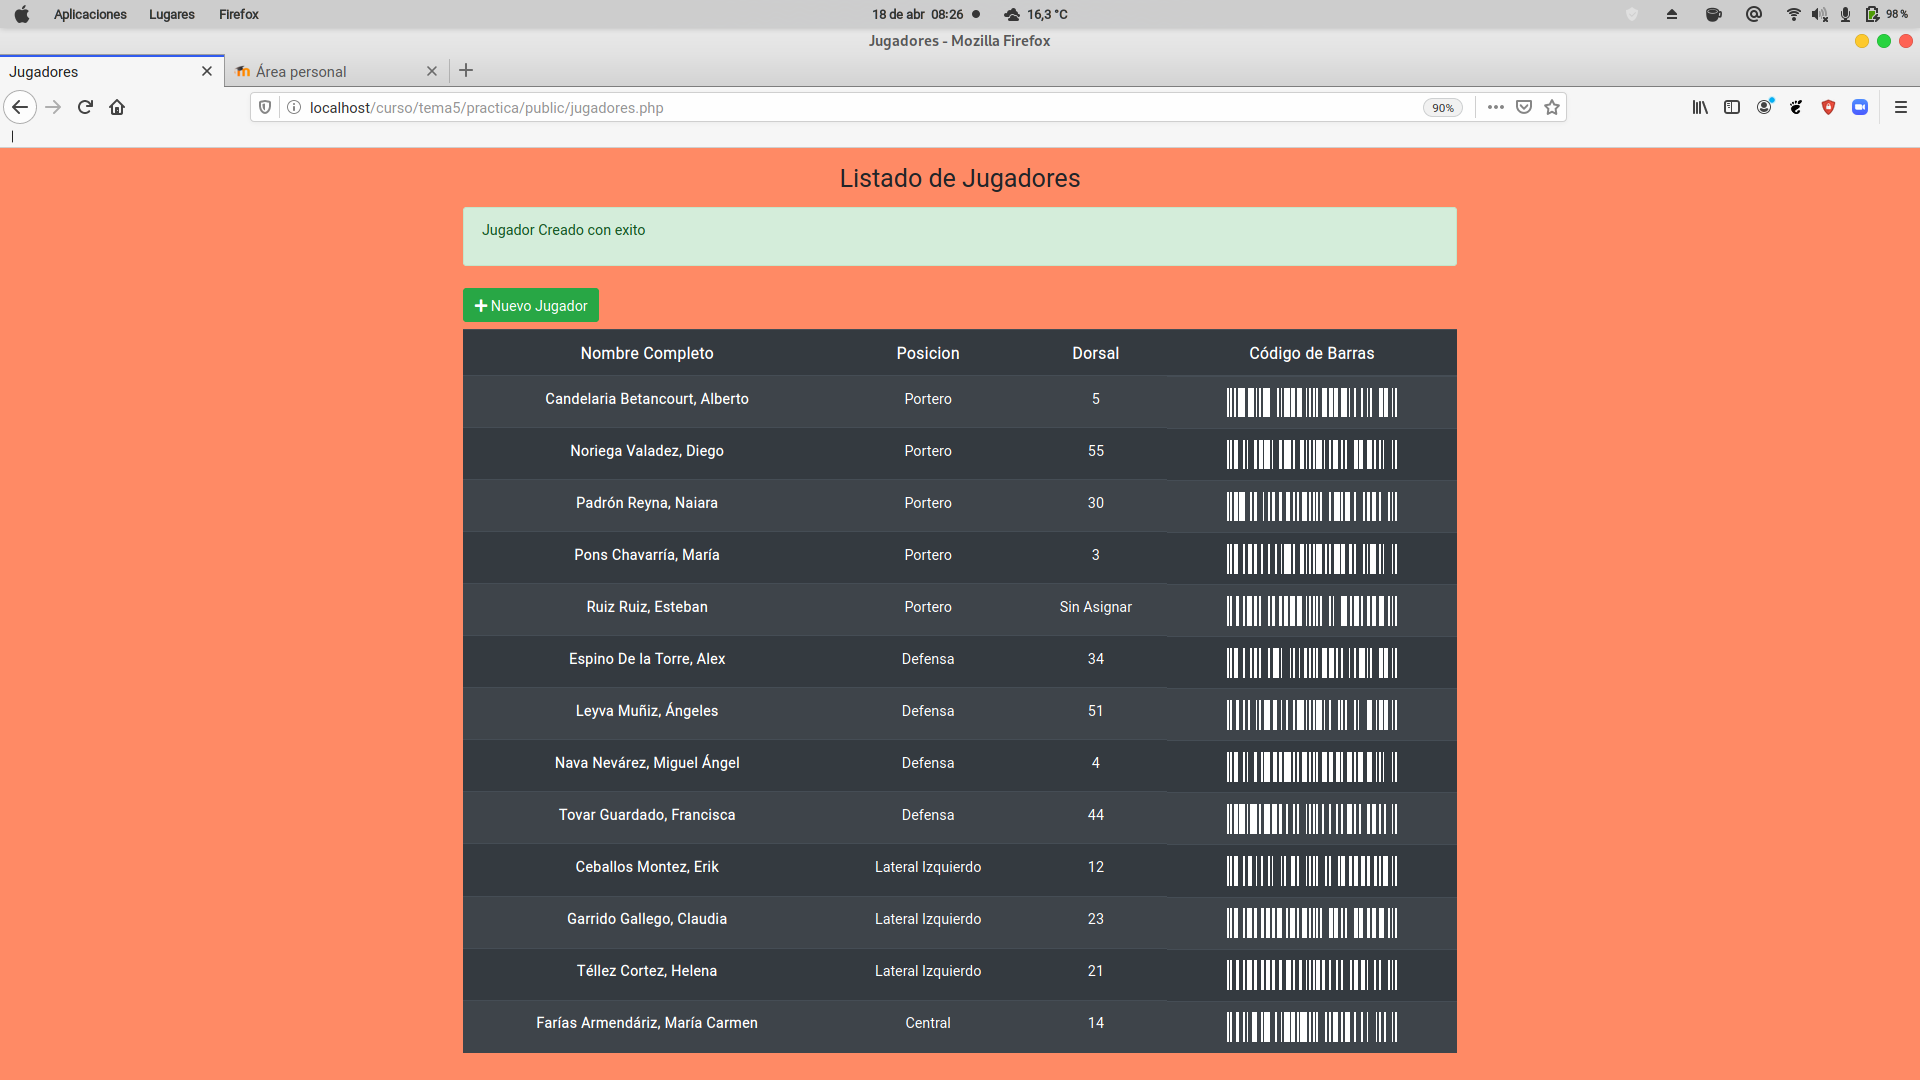Viewport: 1920px width, 1080px height.
Task: Save page to Pocket icon
Action: click(x=1524, y=107)
